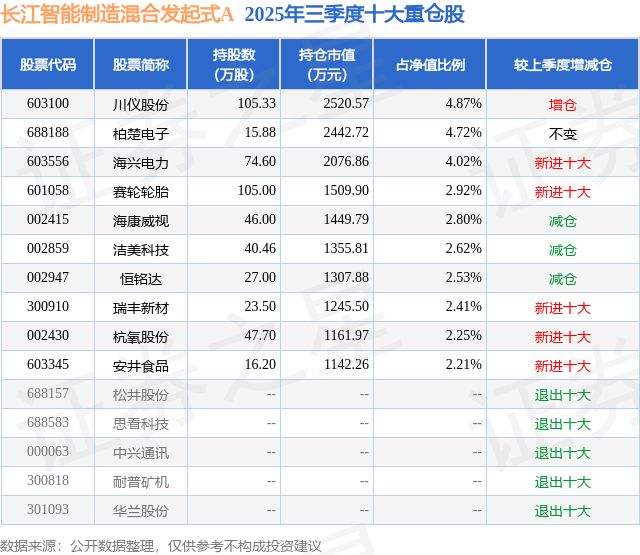Select stock name 瑞丰新材

(141, 308)
